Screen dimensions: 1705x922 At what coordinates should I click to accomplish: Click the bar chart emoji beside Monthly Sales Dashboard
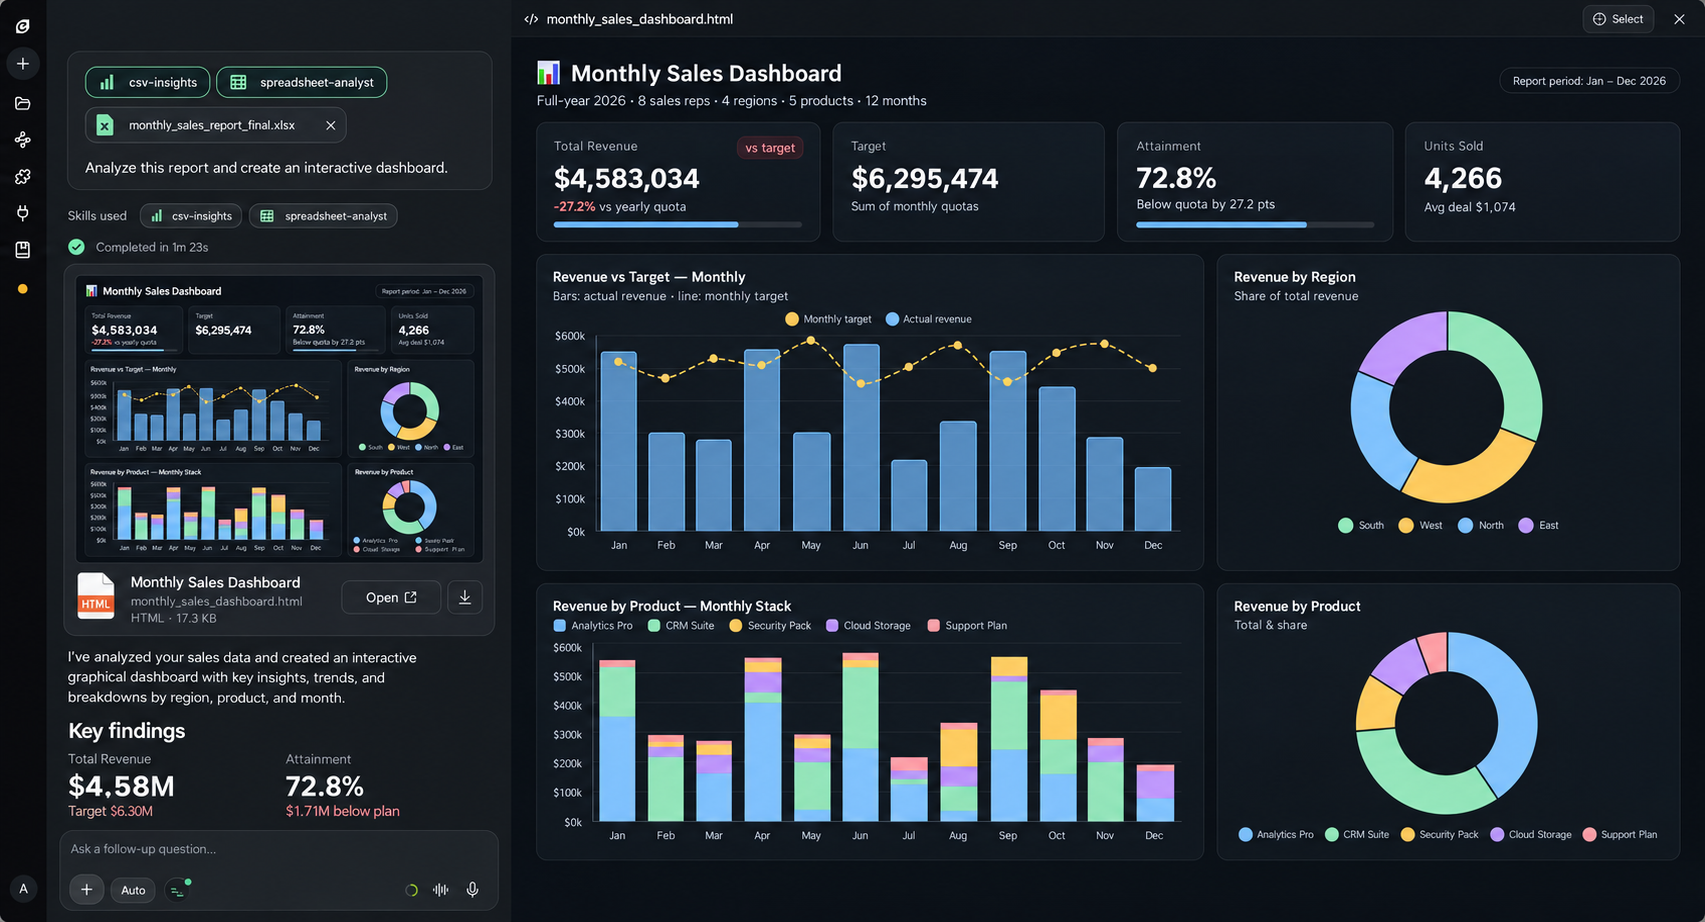point(548,73)
